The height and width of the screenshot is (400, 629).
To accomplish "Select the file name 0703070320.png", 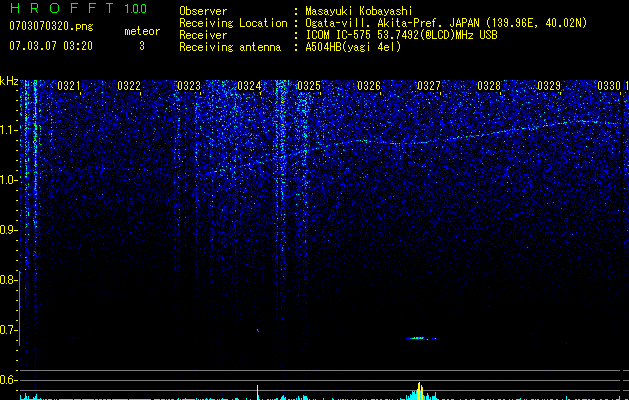I will point(51,27).
